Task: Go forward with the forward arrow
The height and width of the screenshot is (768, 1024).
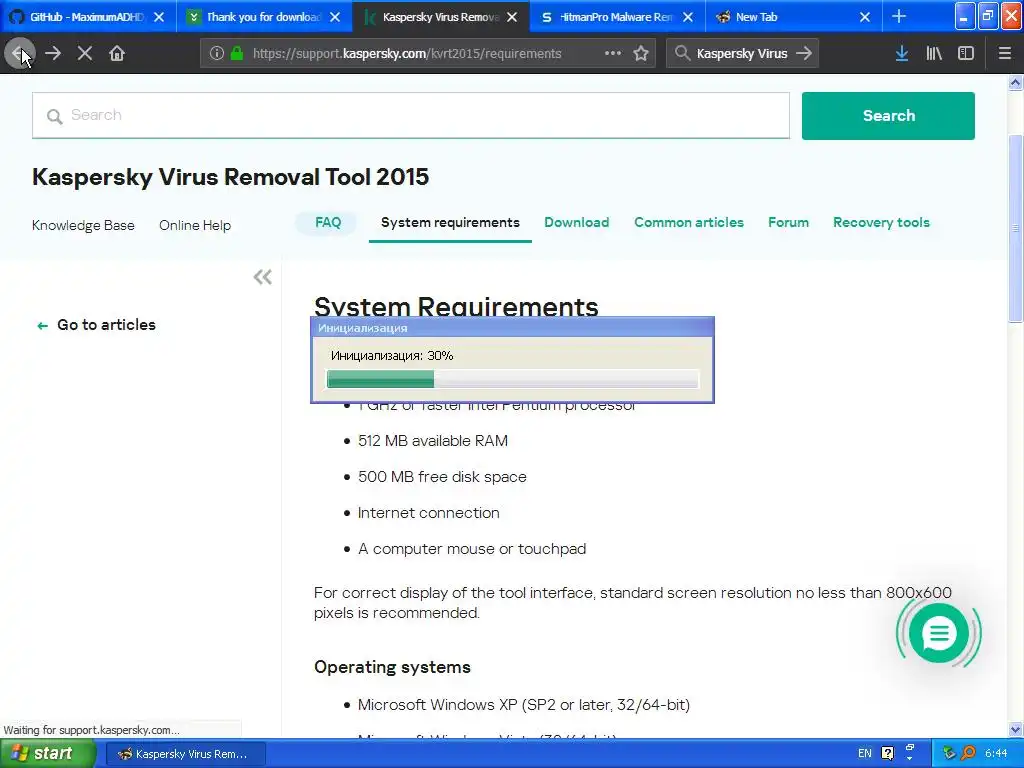Action: [x=53, y=54]
